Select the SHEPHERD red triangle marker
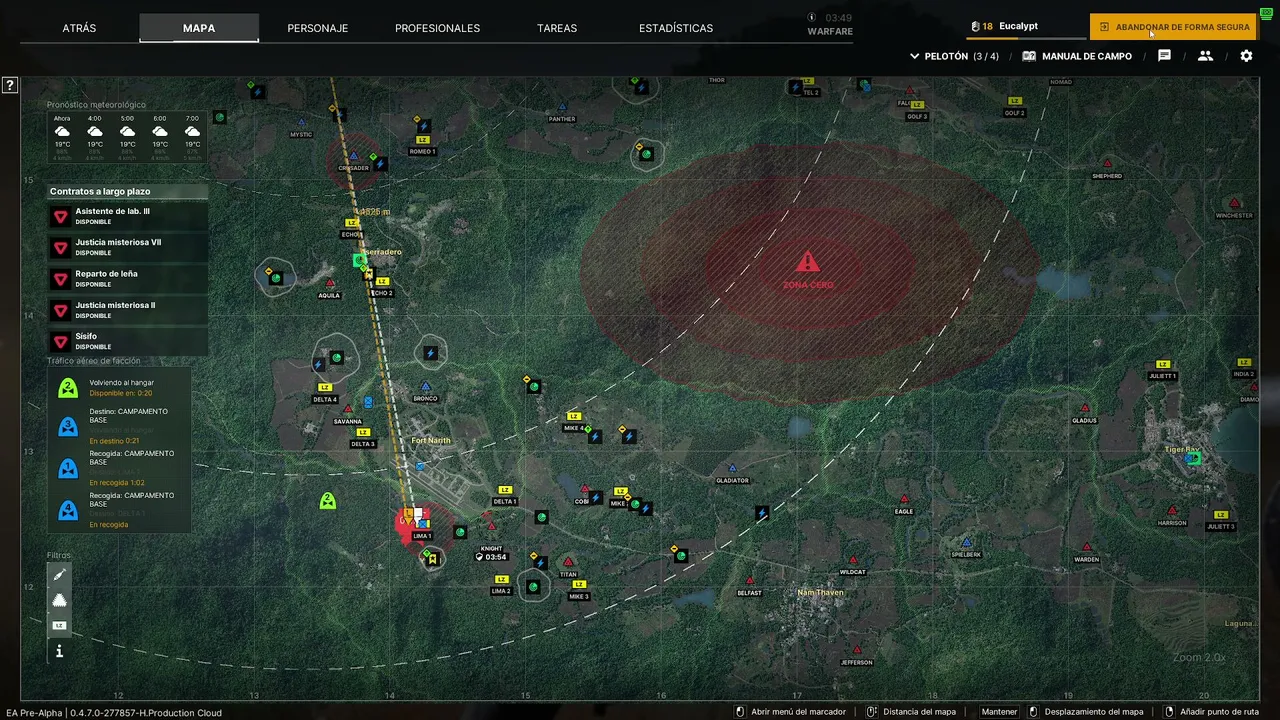Image resolution: width=1280 pixels, height=720 pixels. pos(1107,163)
